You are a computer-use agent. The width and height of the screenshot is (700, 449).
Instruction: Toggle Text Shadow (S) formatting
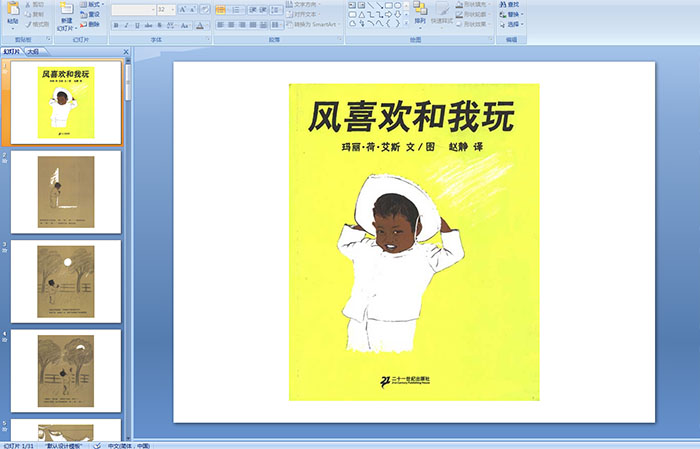click(x=159, y=25)
